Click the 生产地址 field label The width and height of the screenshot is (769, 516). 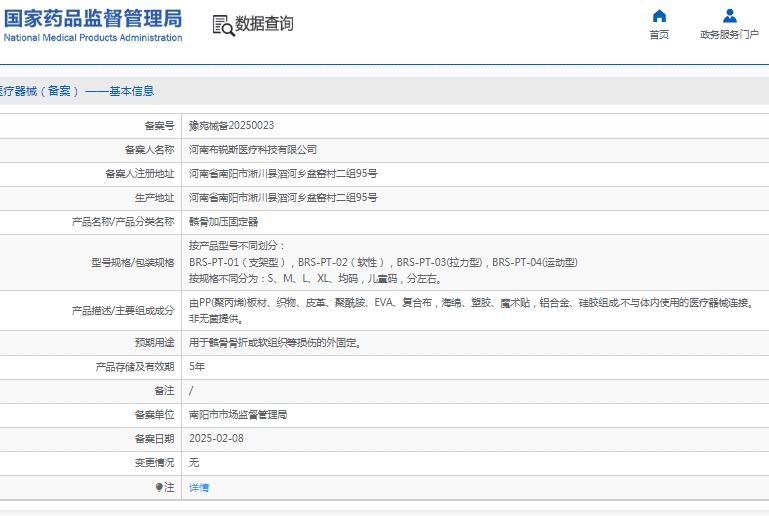(x=154, y=198)
